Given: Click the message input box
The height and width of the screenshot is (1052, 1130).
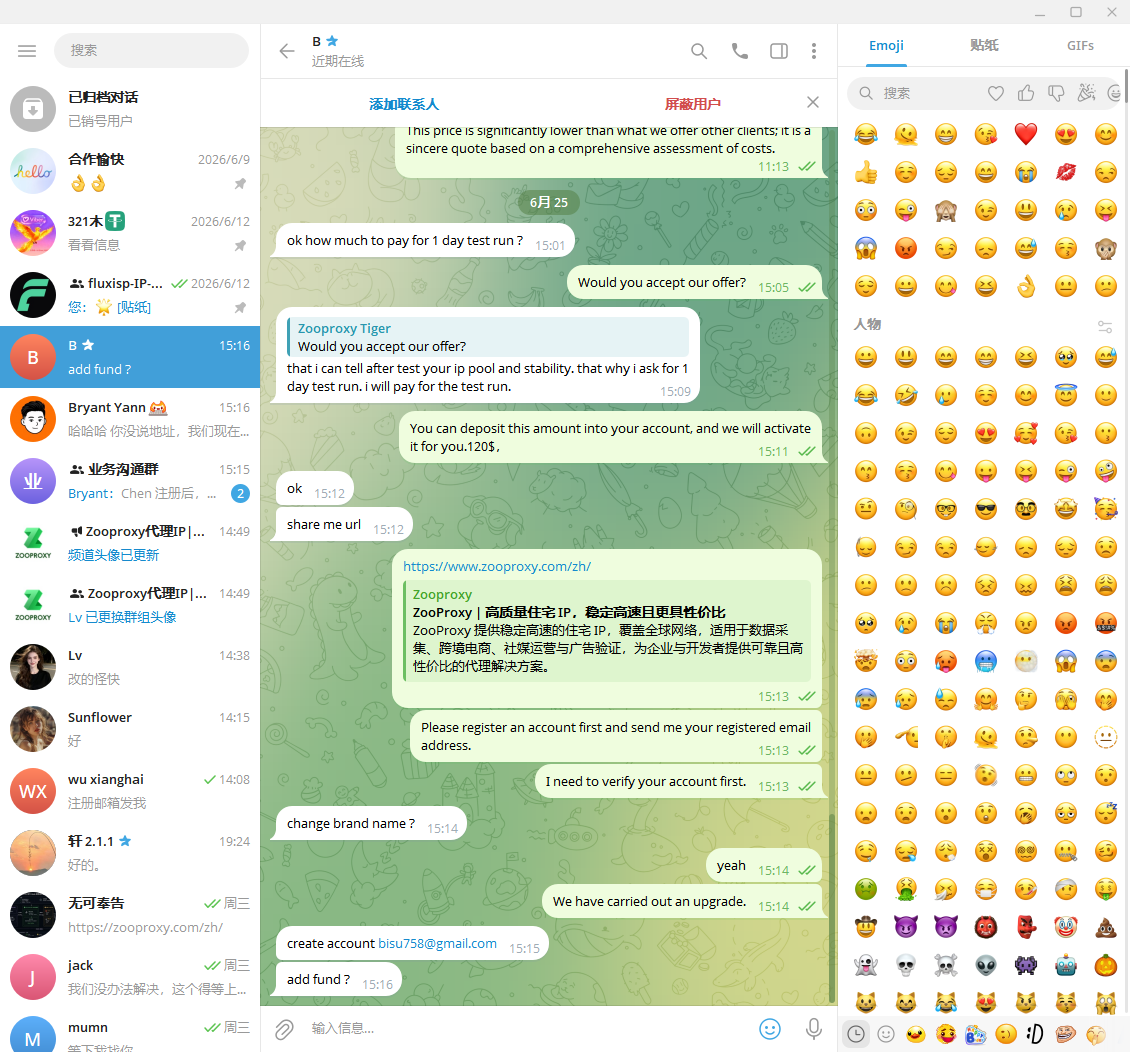Looking at the screenshot, I should pos(530,1029).
